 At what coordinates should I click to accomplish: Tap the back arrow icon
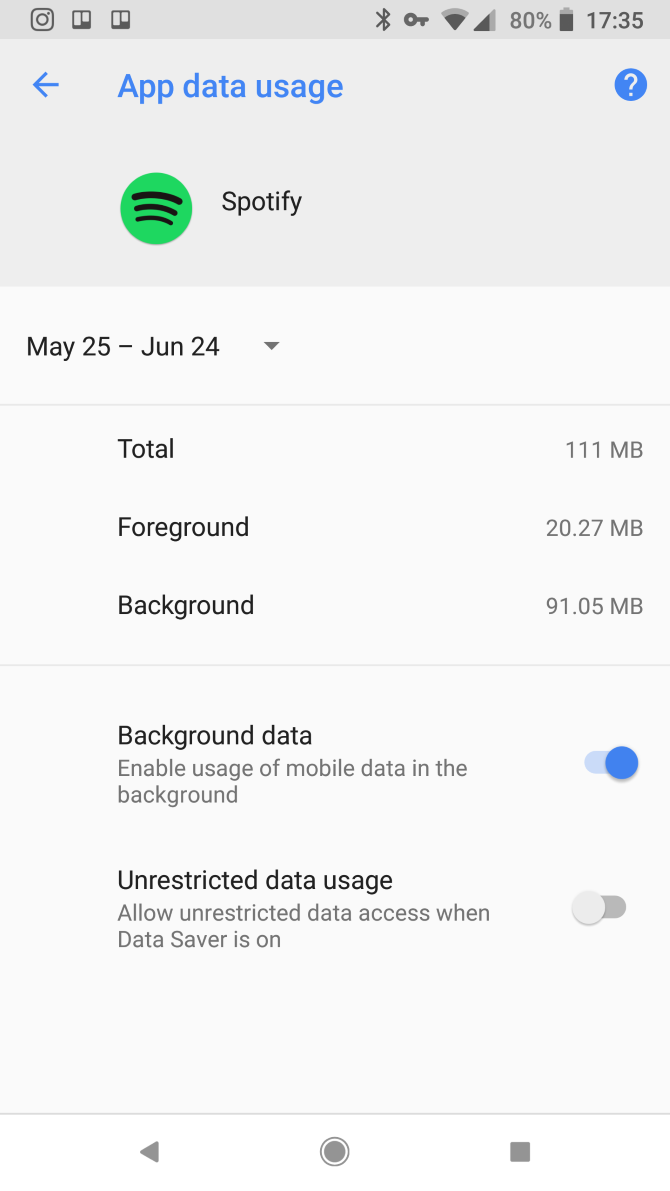pyautogui.click(x=46, y=86)
